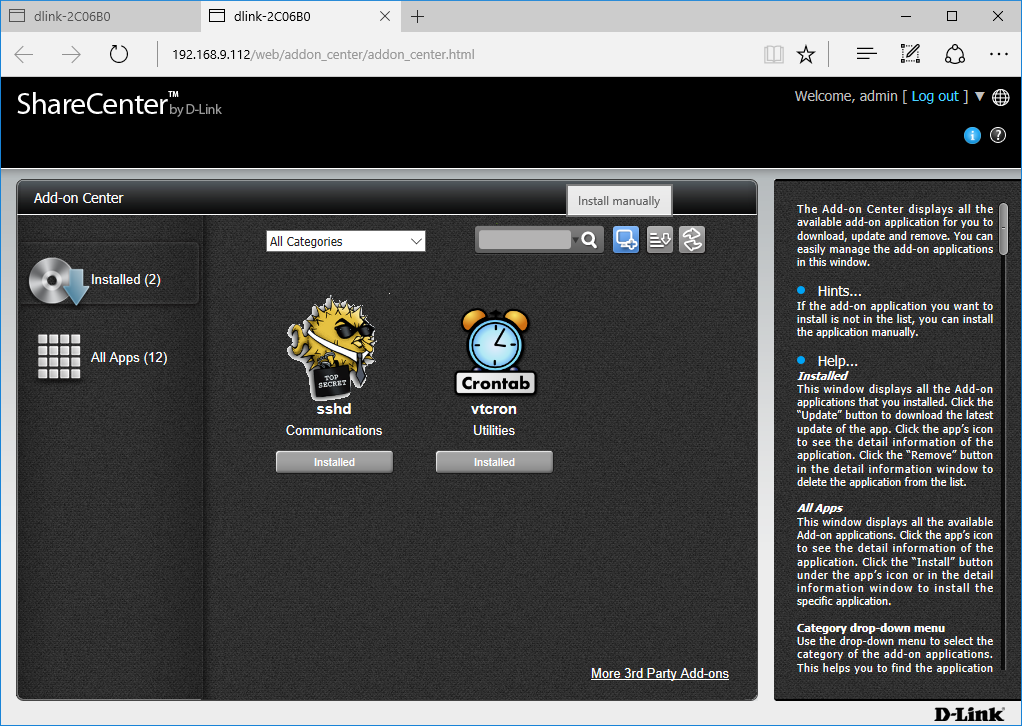Open the triangle menu next to Log out
1022x726 pixels.
click(979, 96)
